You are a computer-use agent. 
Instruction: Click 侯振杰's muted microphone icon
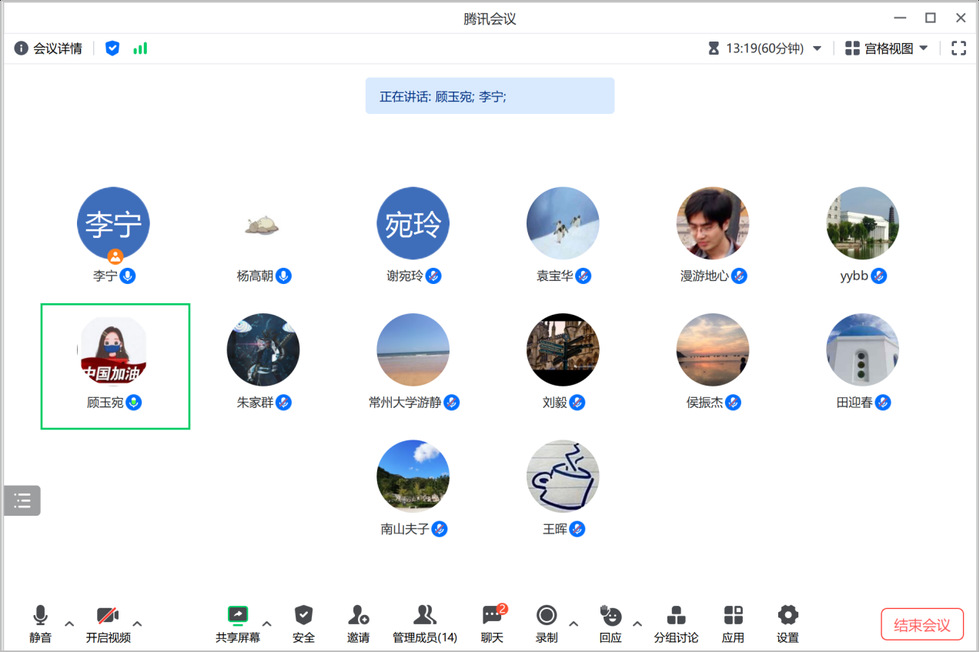(x=733, y=402)
